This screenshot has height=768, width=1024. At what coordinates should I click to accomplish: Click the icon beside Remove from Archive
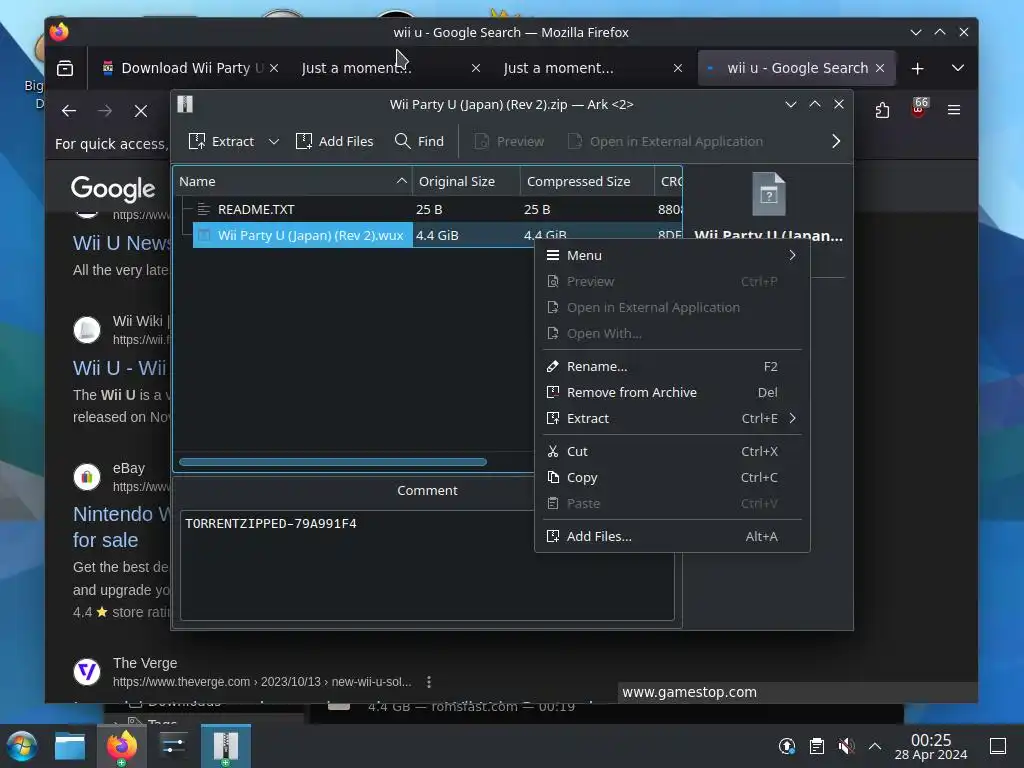[552, 392]
